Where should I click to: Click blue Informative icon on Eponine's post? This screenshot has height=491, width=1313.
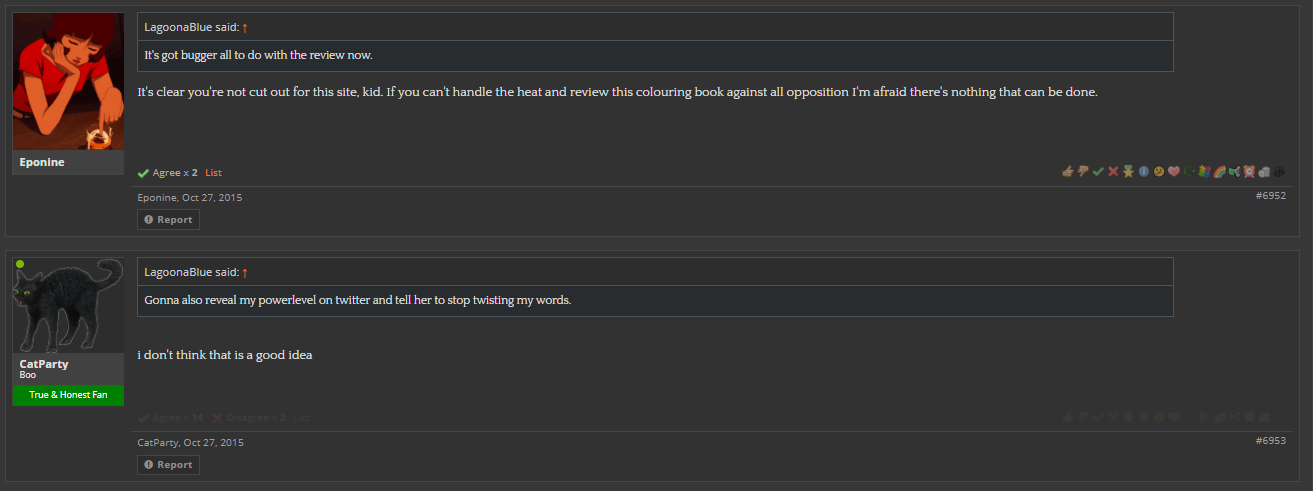(x=1144, y=171)
